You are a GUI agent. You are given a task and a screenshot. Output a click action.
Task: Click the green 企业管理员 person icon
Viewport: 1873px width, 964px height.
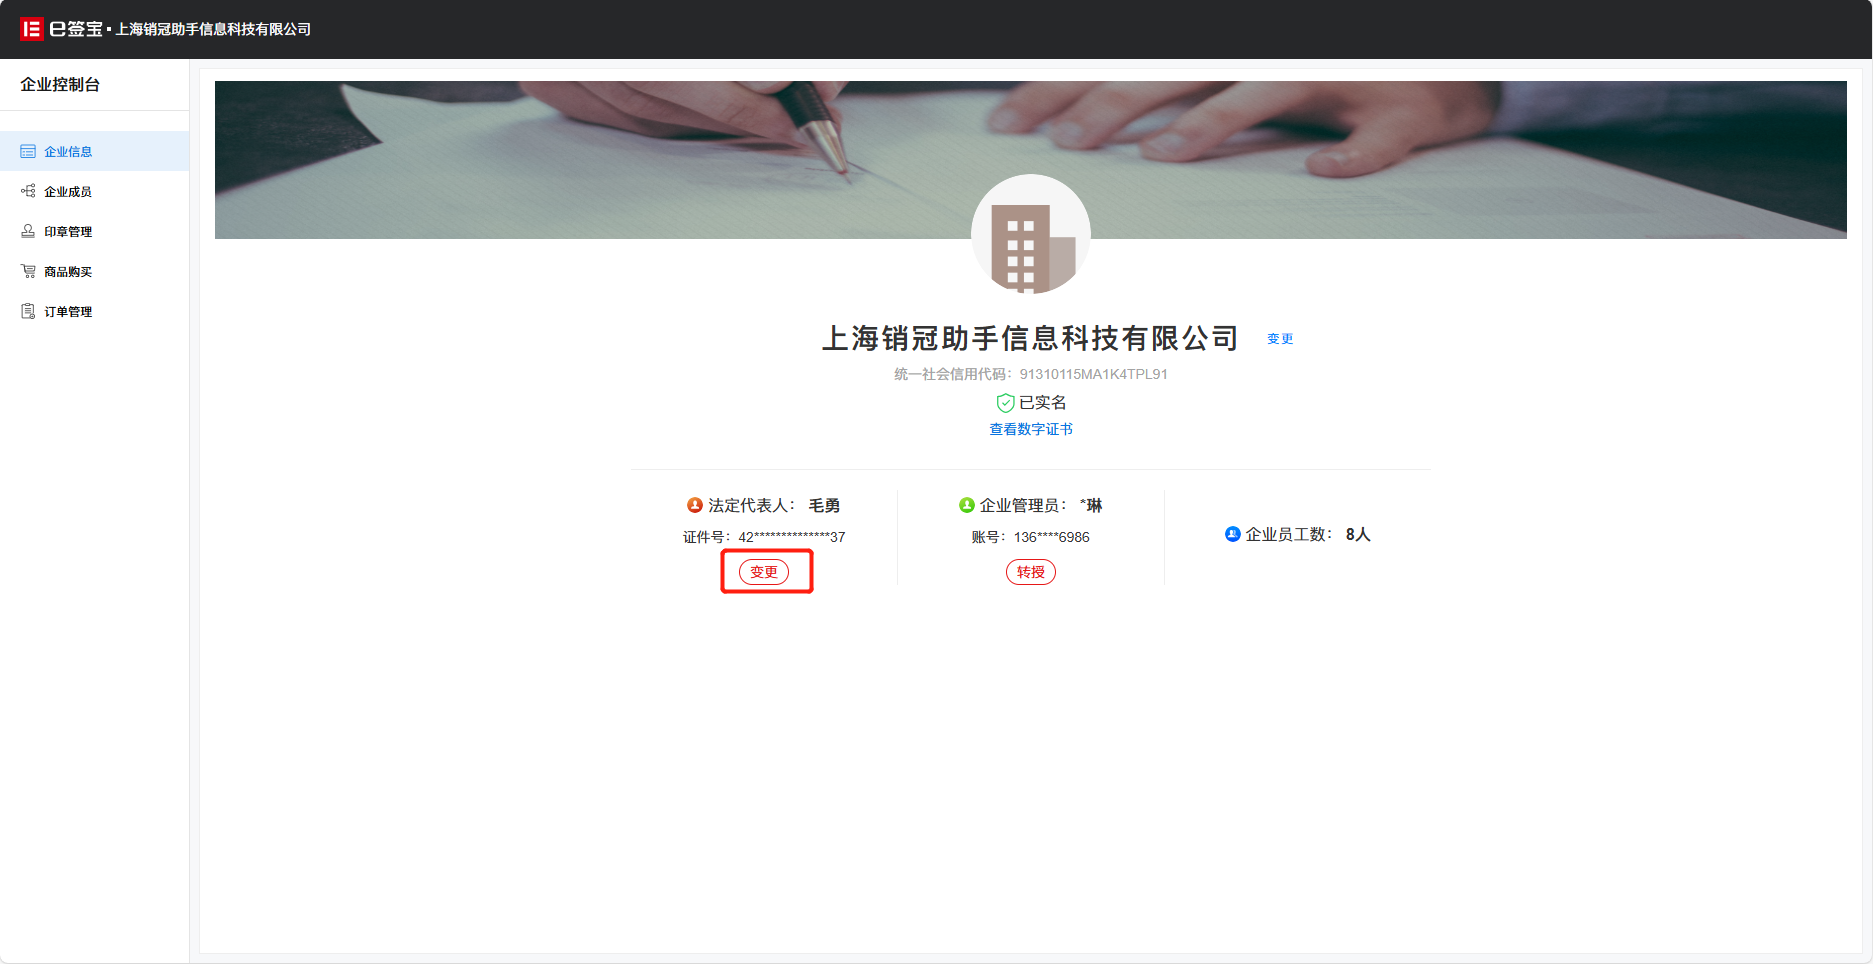pyautogui.click(x=967, y=505)
